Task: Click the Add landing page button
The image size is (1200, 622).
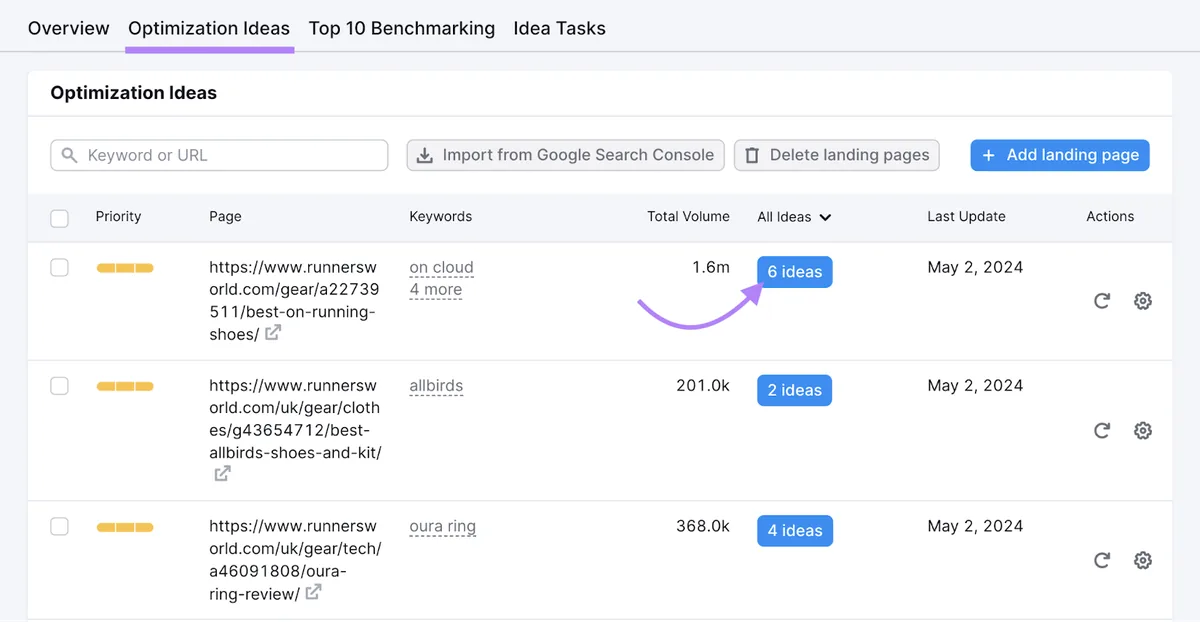Action: (1060, 155)
